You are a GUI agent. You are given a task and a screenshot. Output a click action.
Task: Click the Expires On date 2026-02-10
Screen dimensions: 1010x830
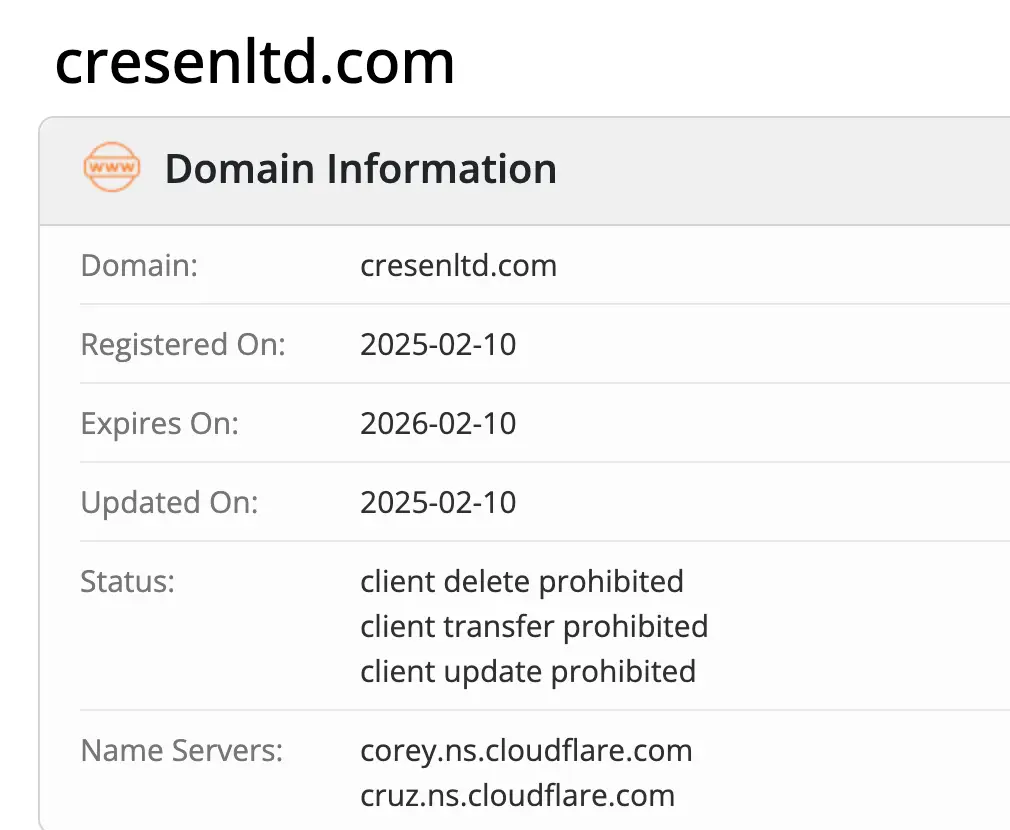438,423
